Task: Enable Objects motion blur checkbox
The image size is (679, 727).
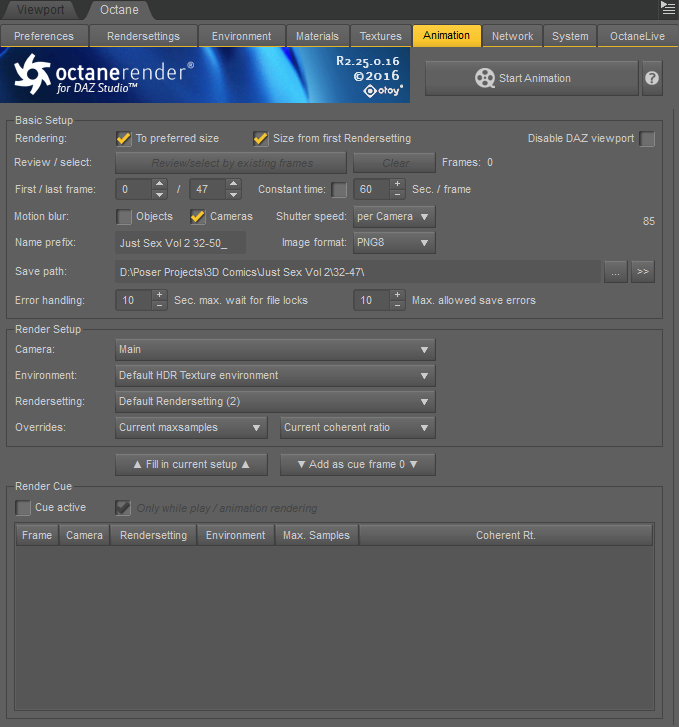Action: click(124, 217)
